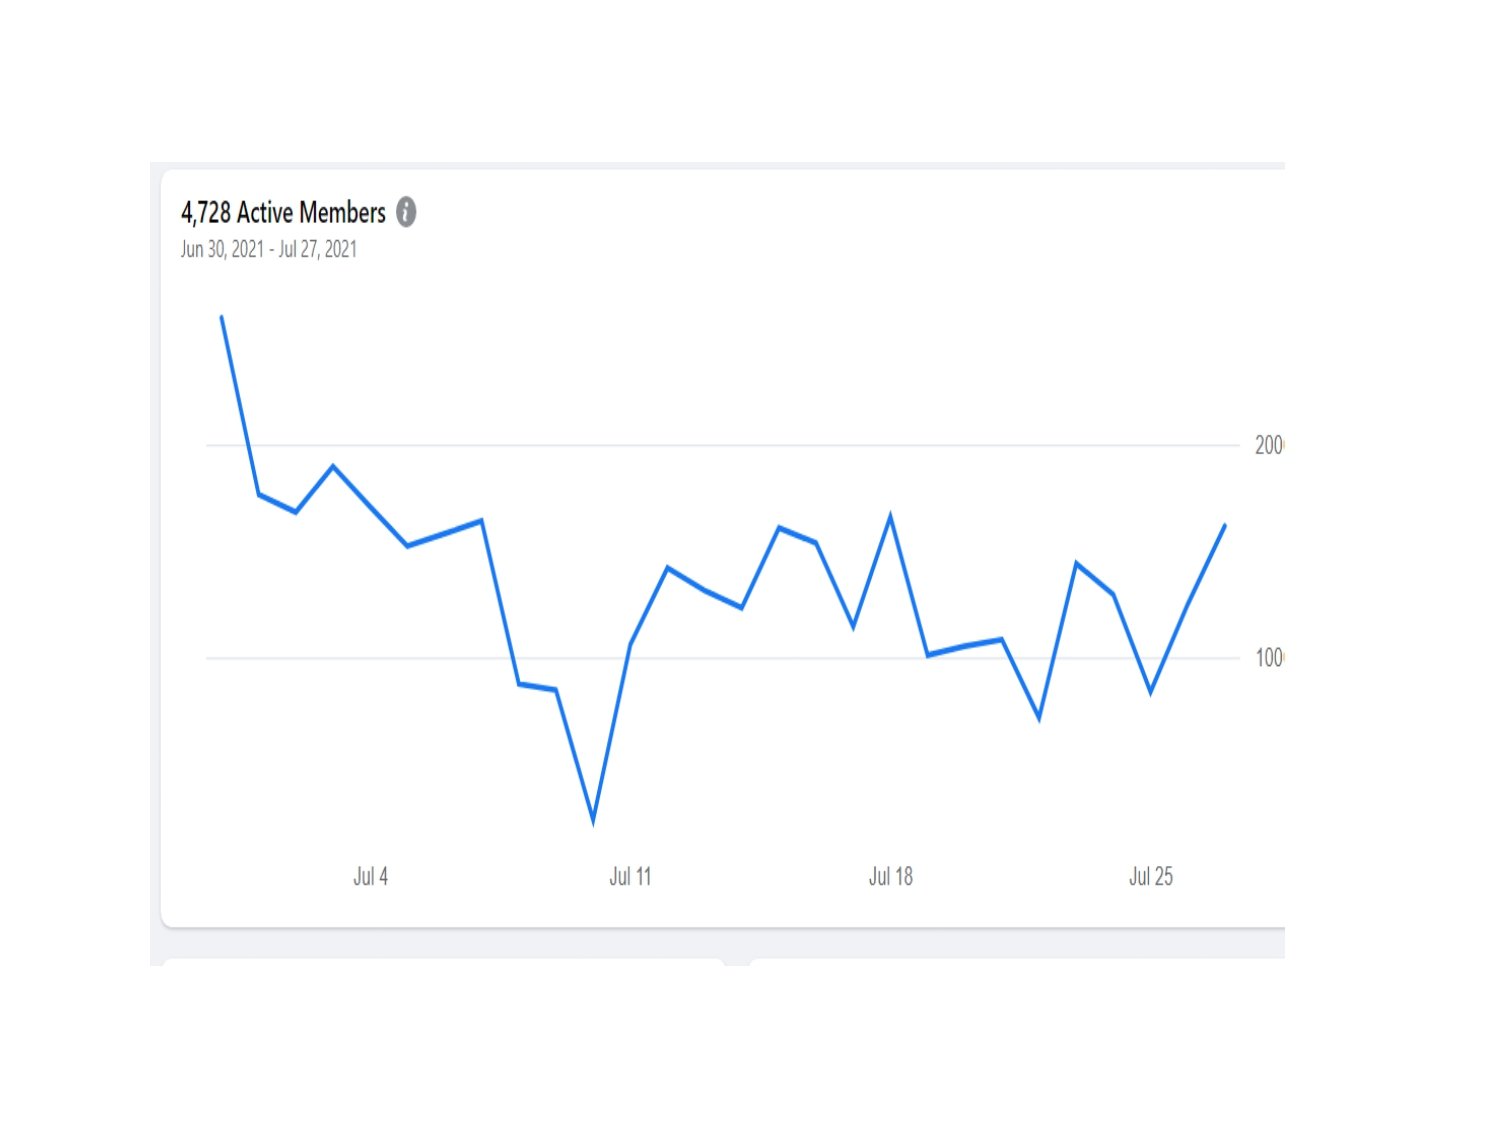Click the dip point just above Jul 25

pyautogui.click(x=1151, y=691)
